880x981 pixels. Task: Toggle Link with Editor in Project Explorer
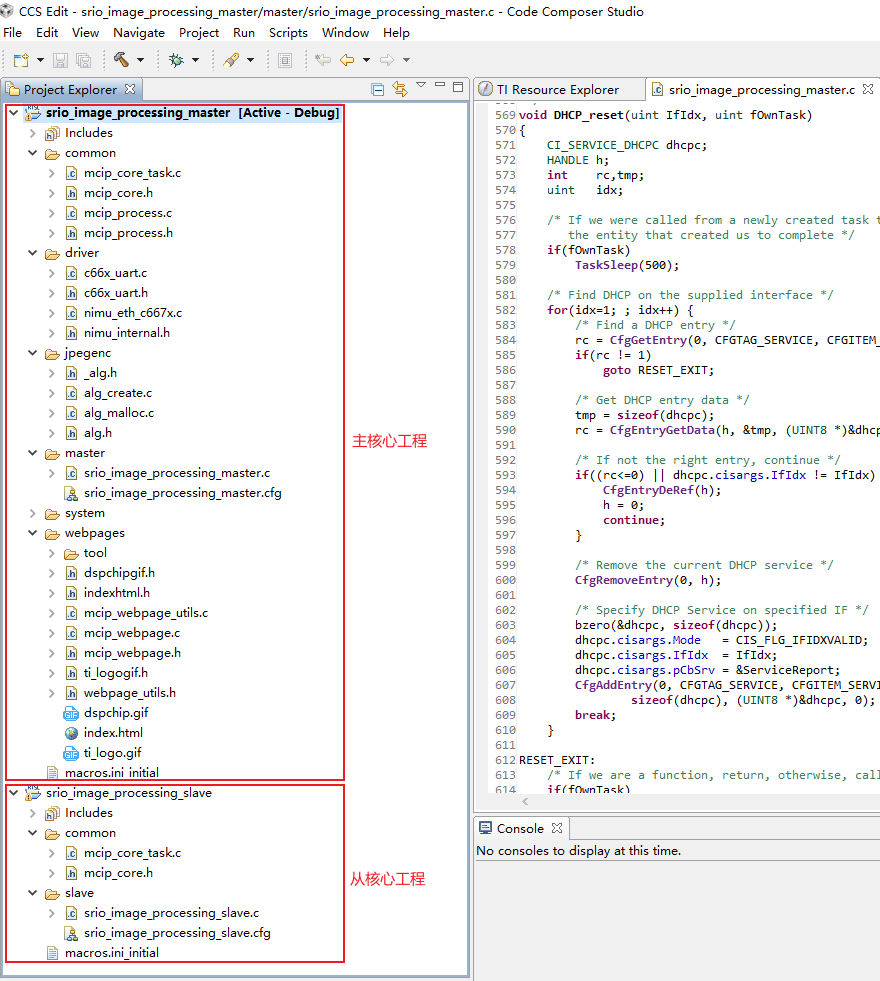point(400,89)
